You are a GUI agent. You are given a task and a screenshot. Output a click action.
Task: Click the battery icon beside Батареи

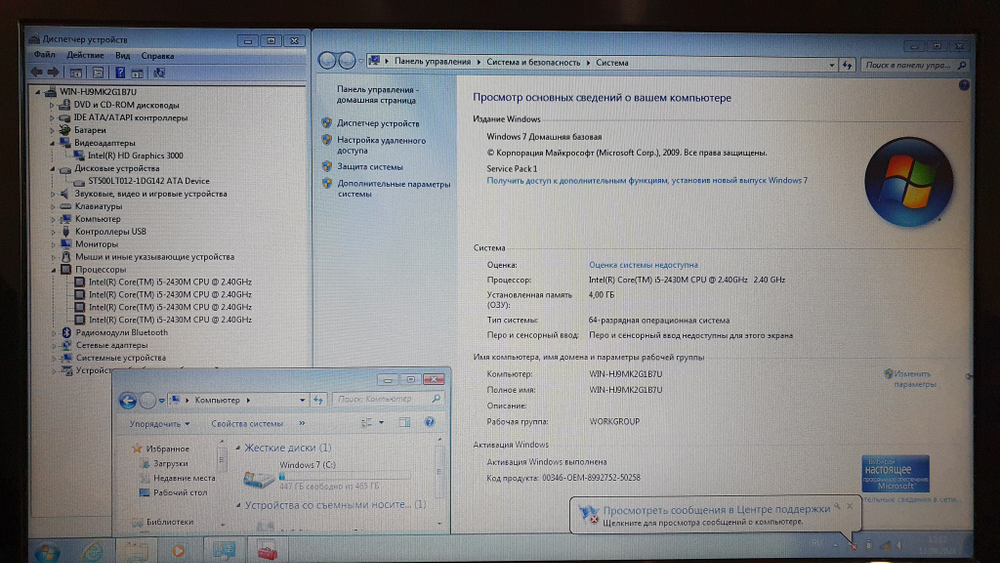click(64, 130)
